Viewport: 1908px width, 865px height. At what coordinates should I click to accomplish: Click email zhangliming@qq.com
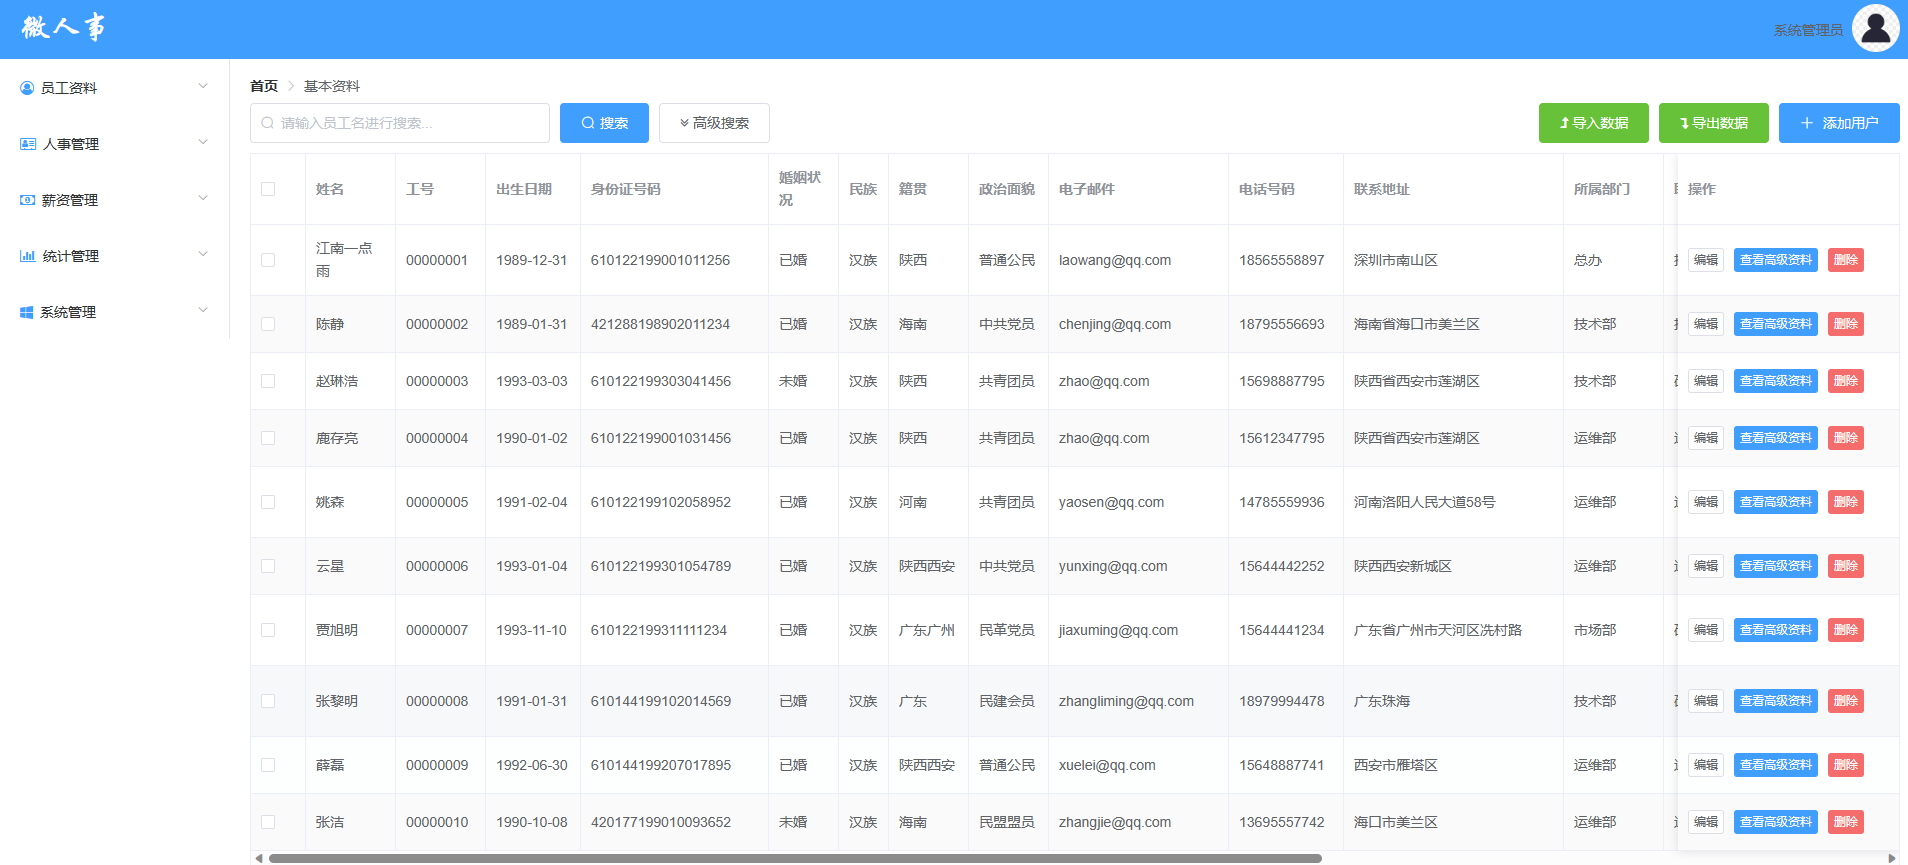(1126, 701)
